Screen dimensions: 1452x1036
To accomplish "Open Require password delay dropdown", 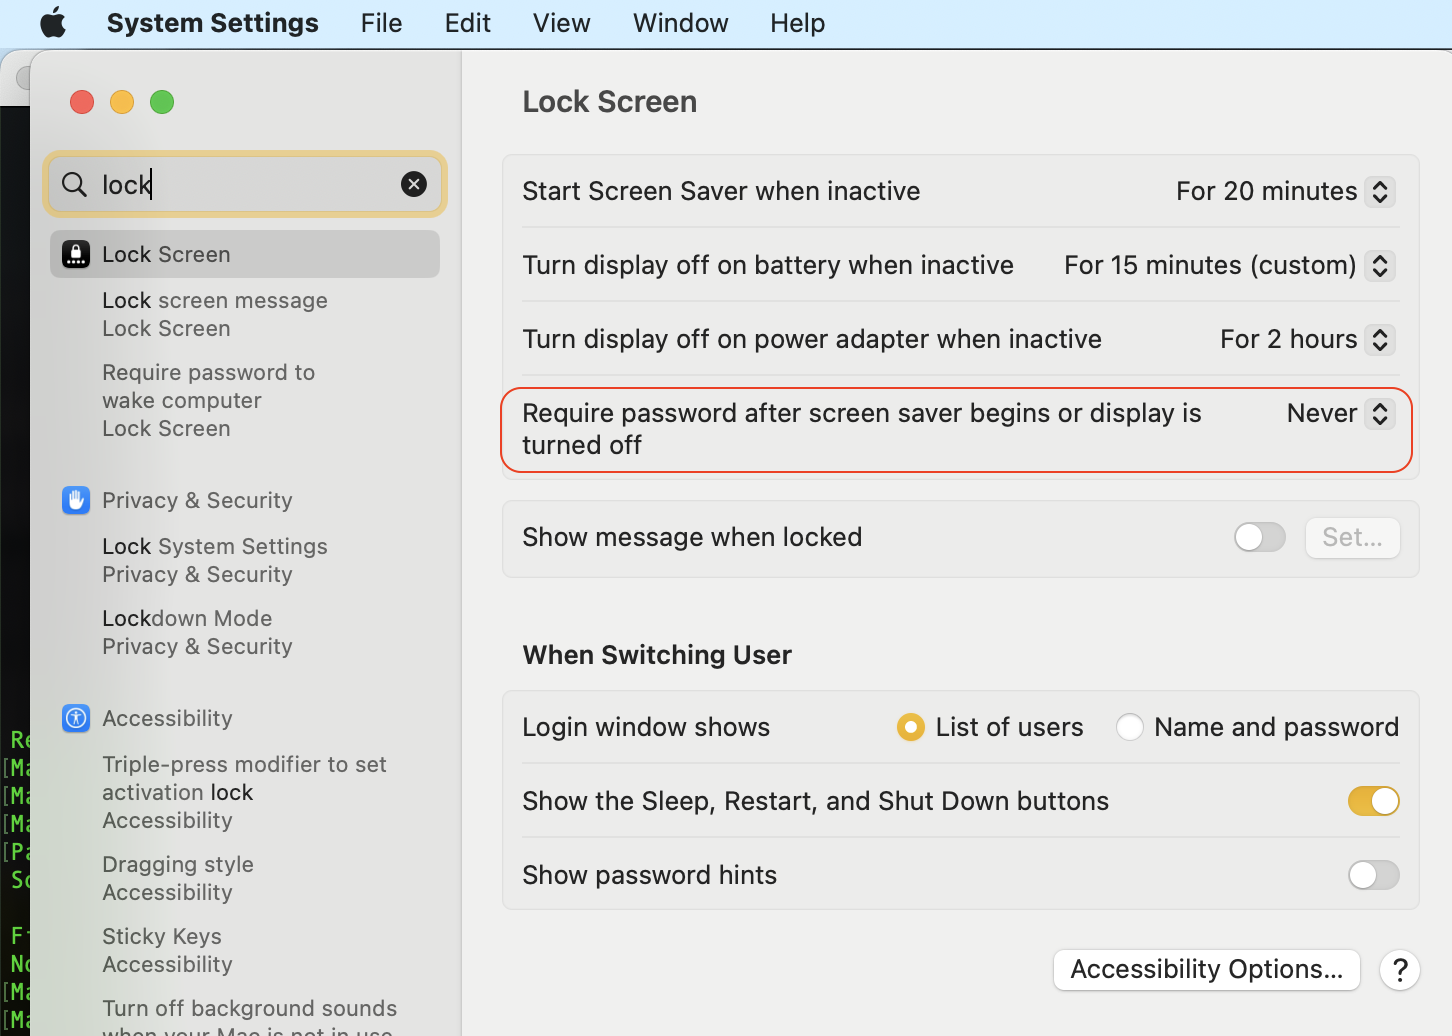I will (1379, 414).
